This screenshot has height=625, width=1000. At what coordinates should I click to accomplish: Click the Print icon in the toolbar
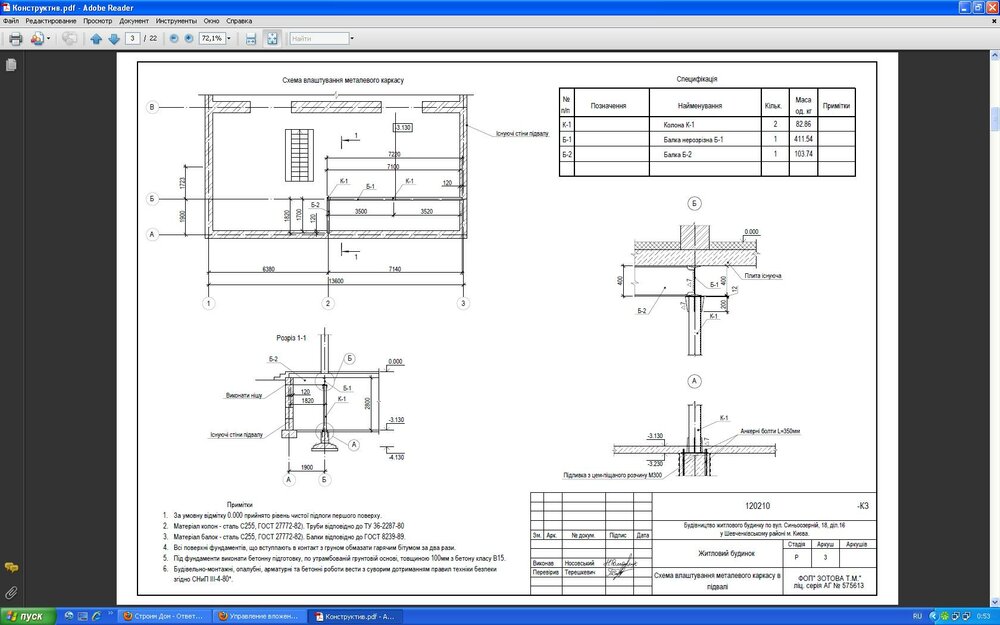(15, 39)
